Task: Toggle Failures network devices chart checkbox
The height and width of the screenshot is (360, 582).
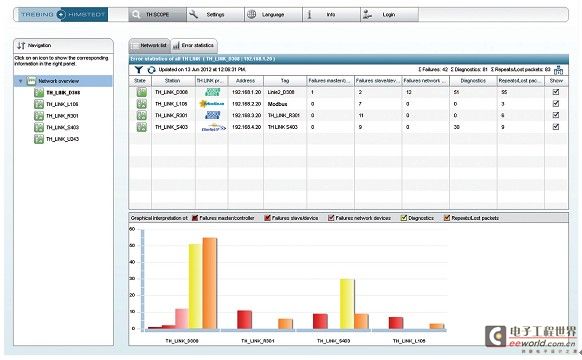Action: (x=331, y=218)
